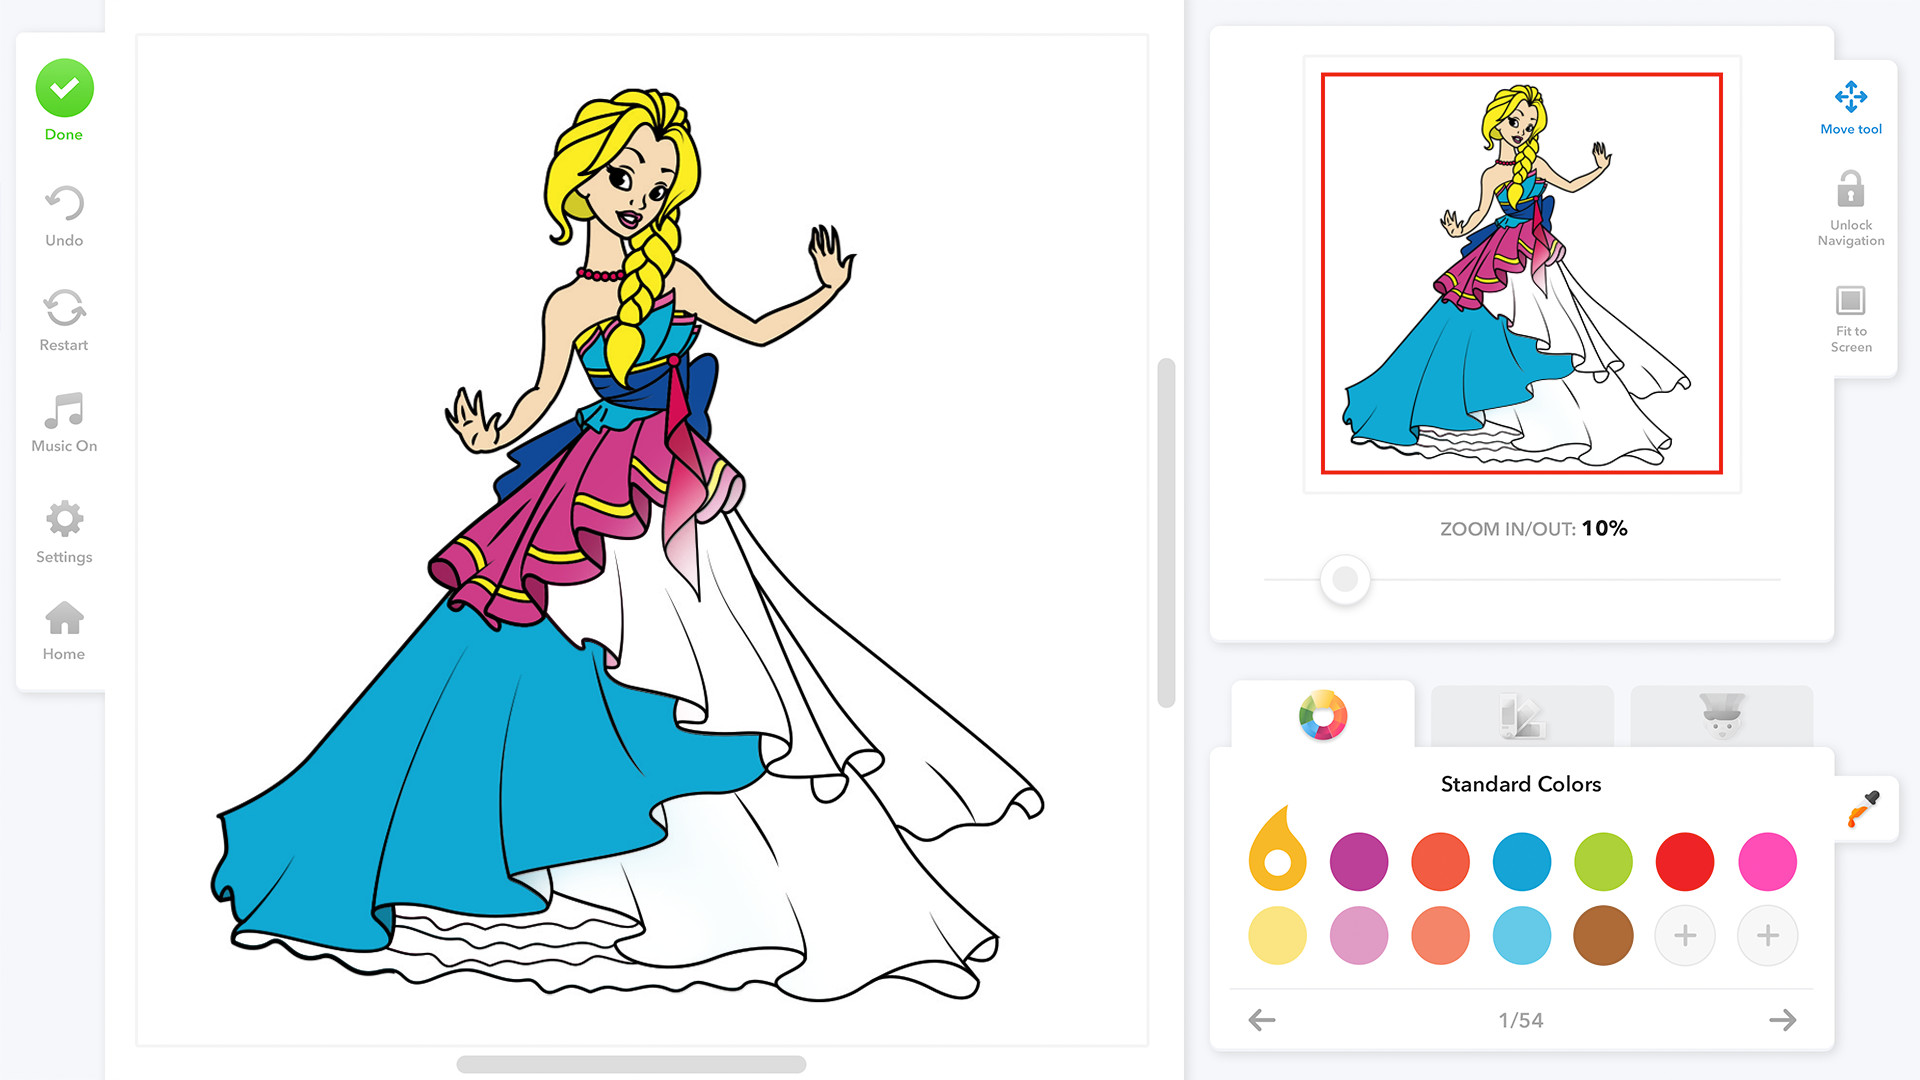Image resolution: width=1920 pixels, height=1080 pixels.
Task: Click the Home icon
Action: point(63,632)
